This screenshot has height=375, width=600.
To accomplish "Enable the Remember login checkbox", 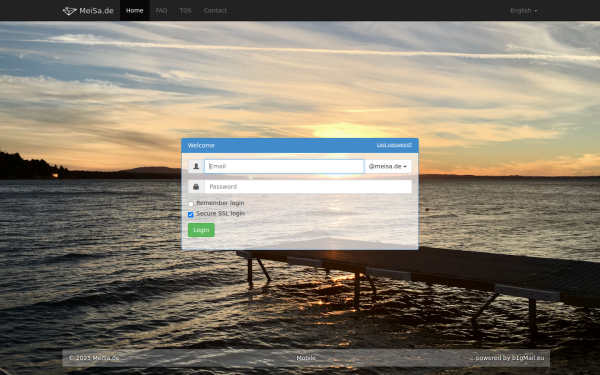I will pos(191,204).
